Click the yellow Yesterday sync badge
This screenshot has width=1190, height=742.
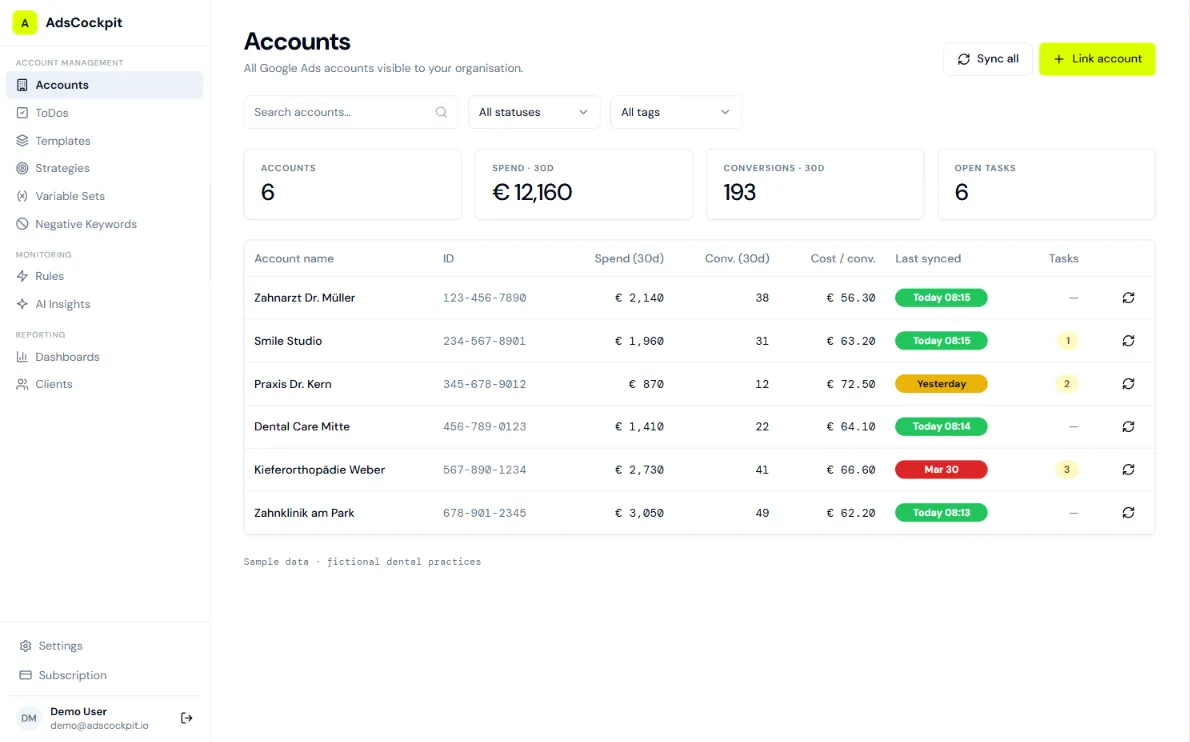pos(941,384)
